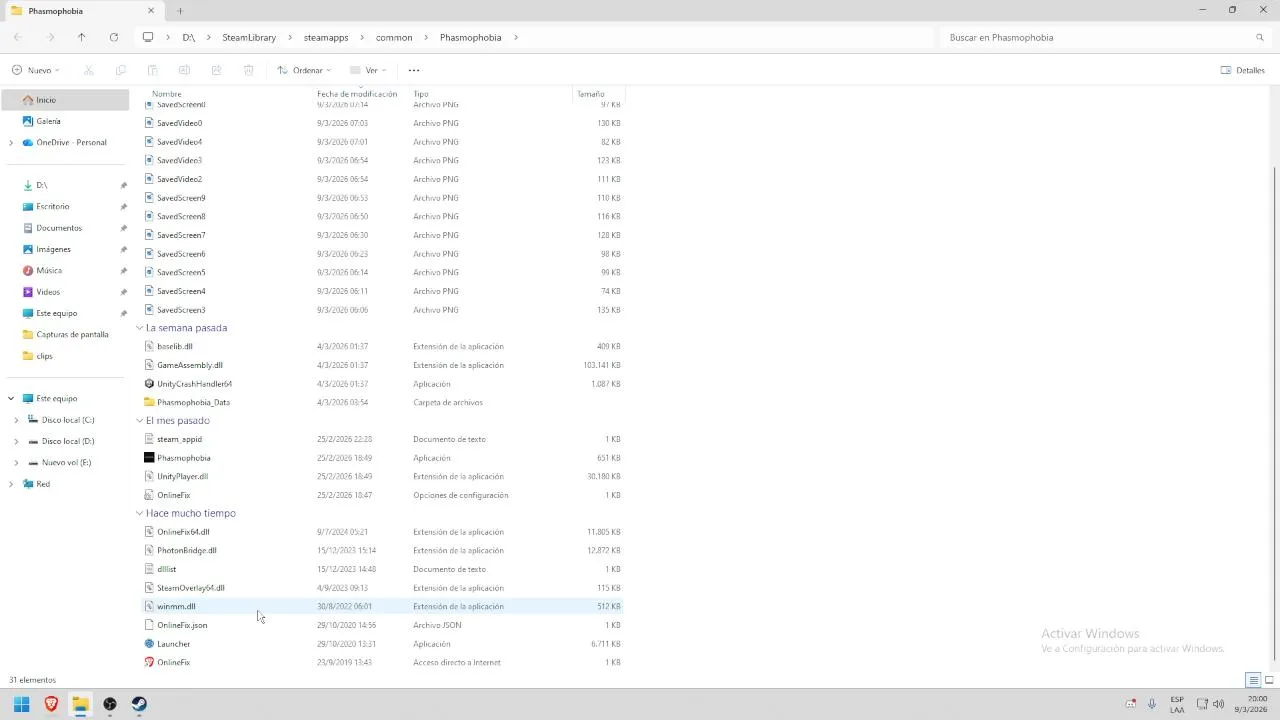Click SteamLibrary in the address breadcrumb
The image size is (1280, 720).
[x=249, y=37]
